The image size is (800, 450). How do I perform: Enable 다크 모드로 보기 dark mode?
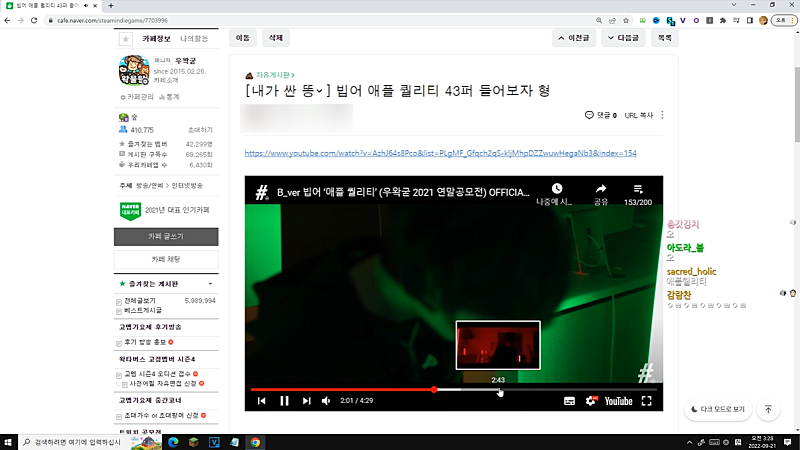(718, 409)
